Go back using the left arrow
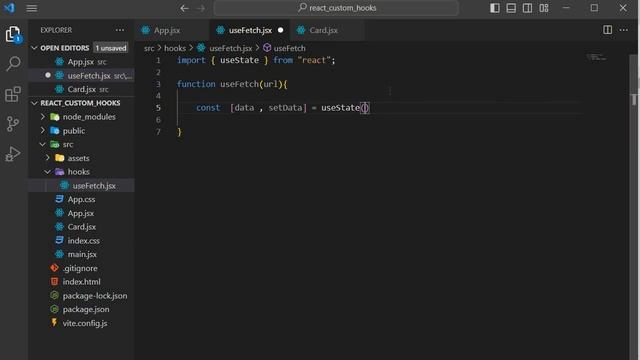This screenshot has width=640, height=360. point(184,8)
